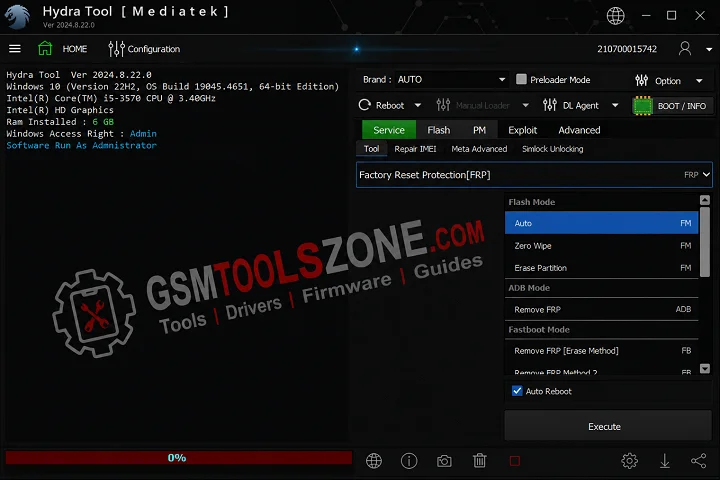
Task: Click the globe language icon in title bar
Action: [615, 16]
